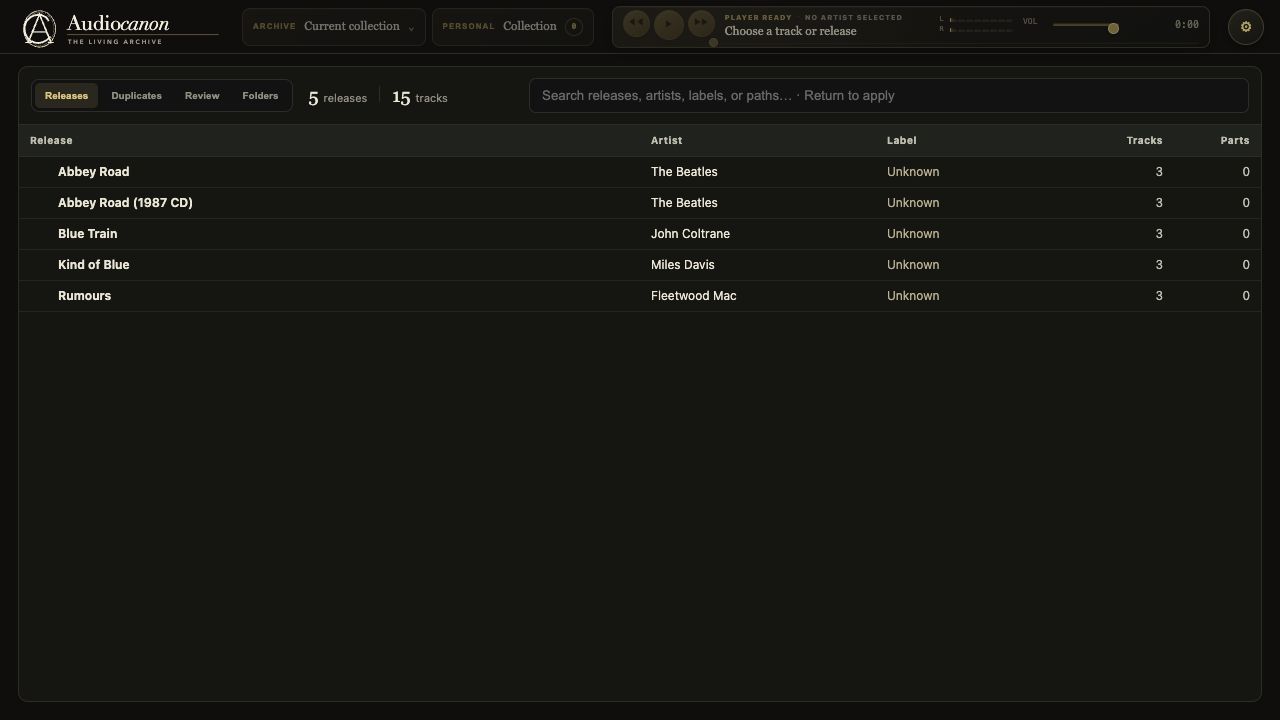Click Unknown label in Blue Train row

click(x=913, y=234)
